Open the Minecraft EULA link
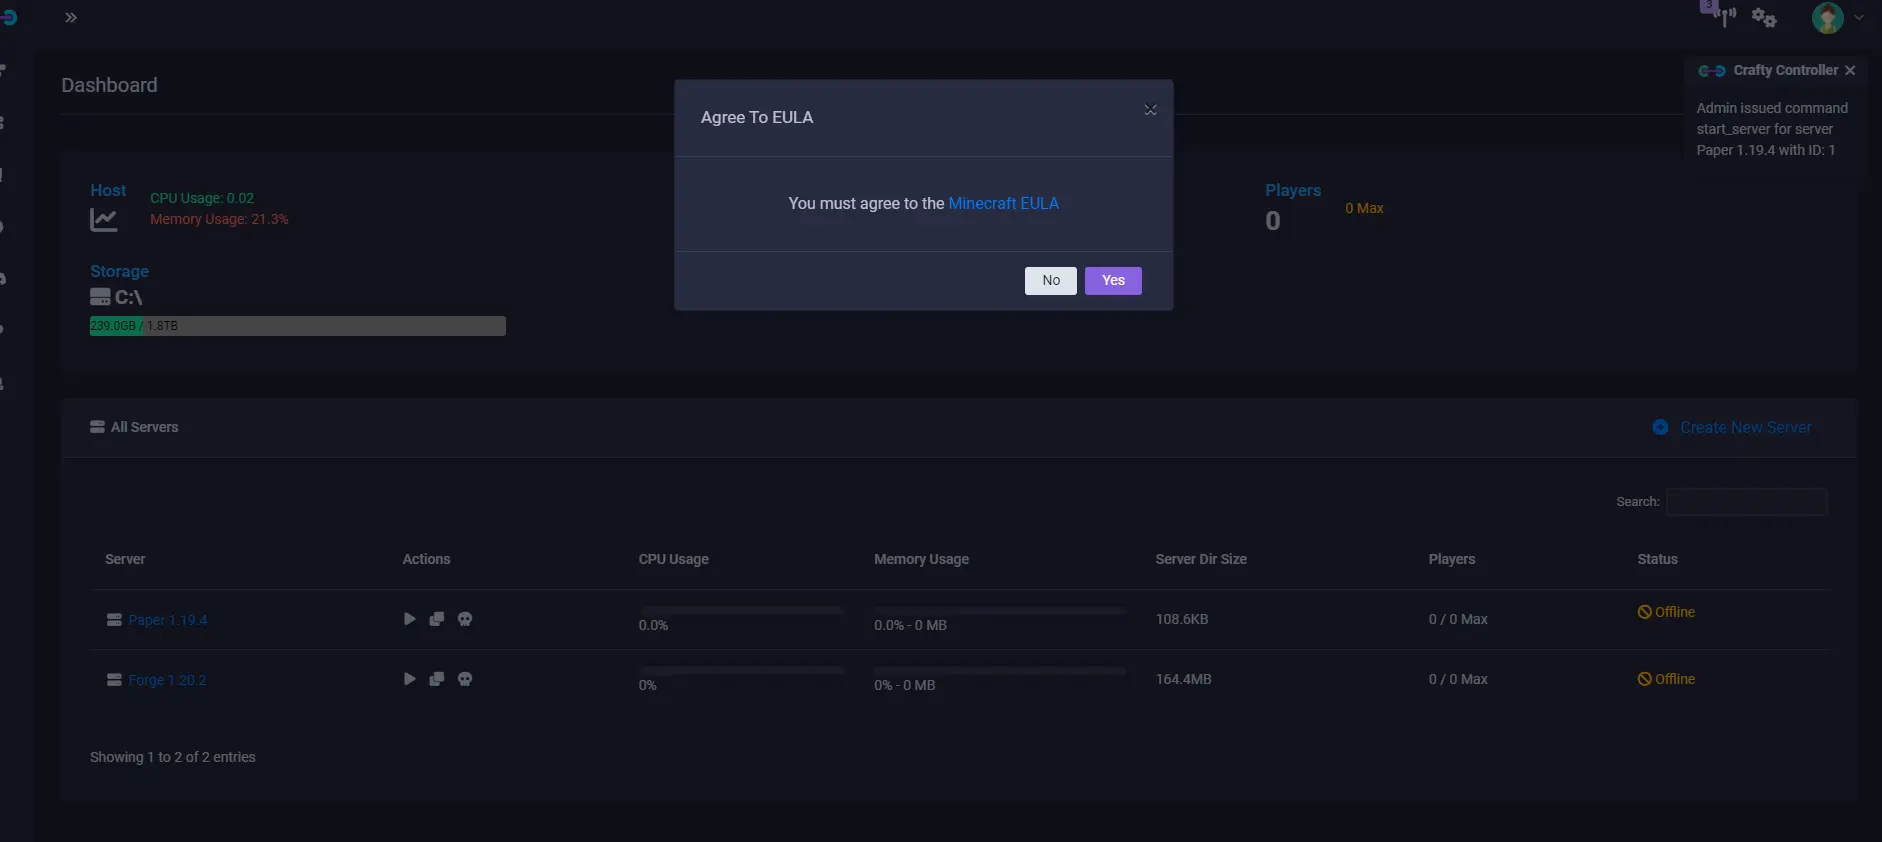 [x=1003, y=203]
